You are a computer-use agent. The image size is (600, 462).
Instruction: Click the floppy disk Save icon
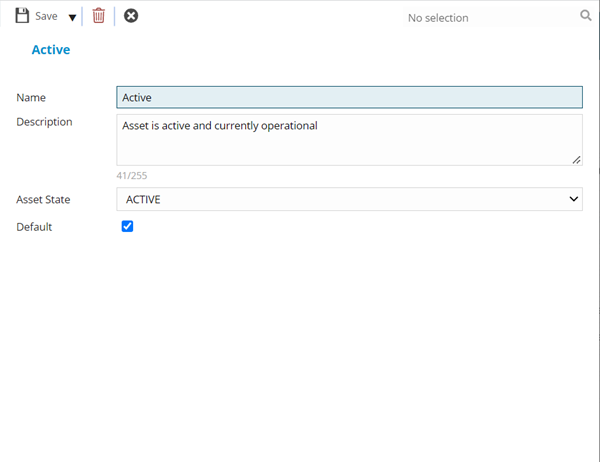[x=22, y=16]
